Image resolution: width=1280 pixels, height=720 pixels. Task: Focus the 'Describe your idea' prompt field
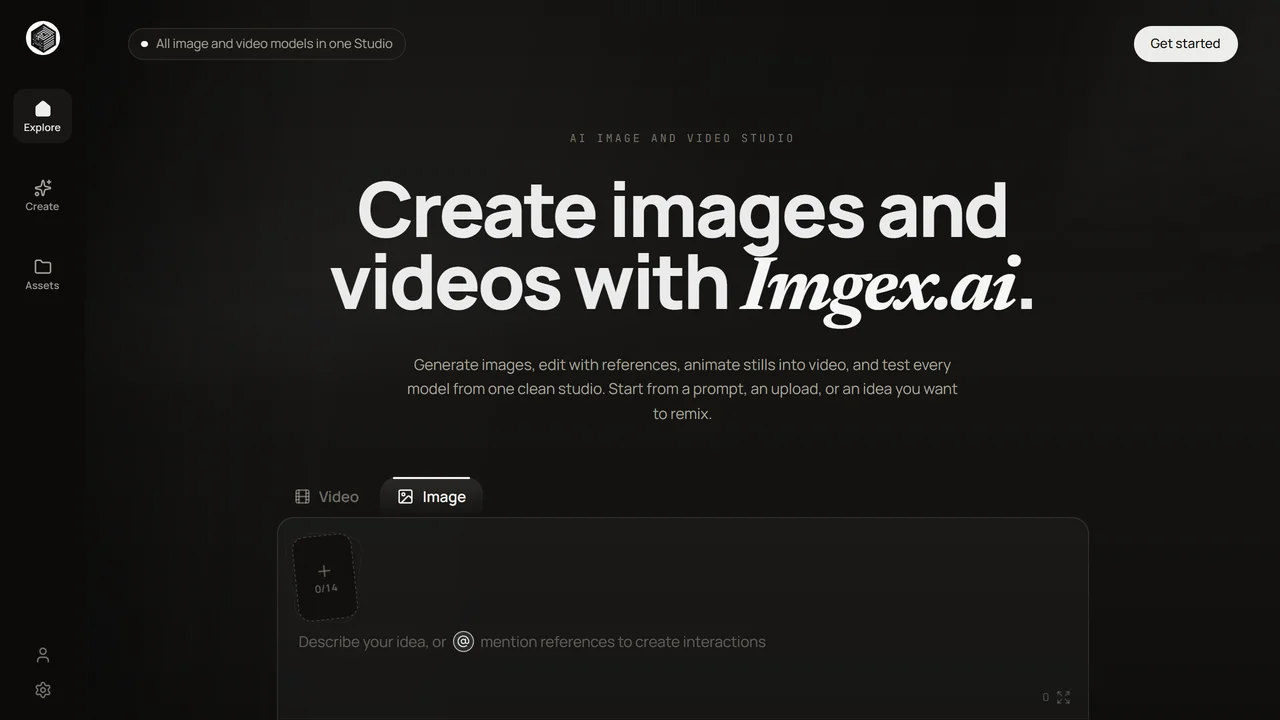682,642
